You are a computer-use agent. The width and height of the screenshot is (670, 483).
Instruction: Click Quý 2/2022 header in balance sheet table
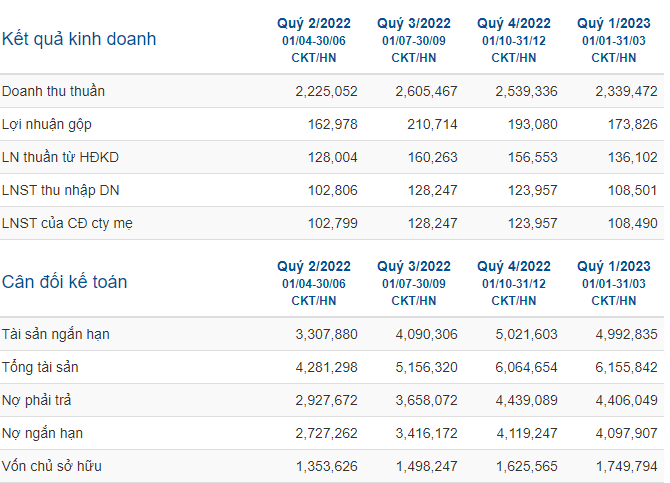(x=314, y=266)
